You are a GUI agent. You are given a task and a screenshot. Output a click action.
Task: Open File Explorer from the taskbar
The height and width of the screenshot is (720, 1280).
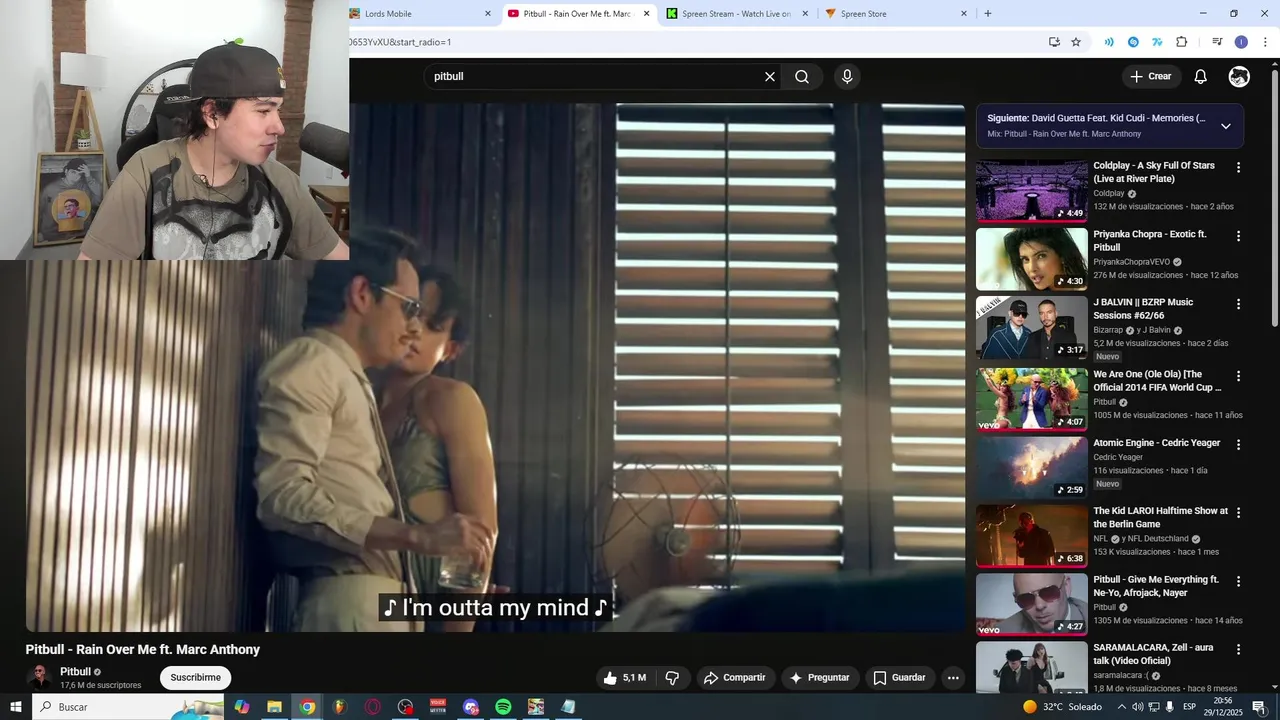pyautogui.click(x=274, y=707)
